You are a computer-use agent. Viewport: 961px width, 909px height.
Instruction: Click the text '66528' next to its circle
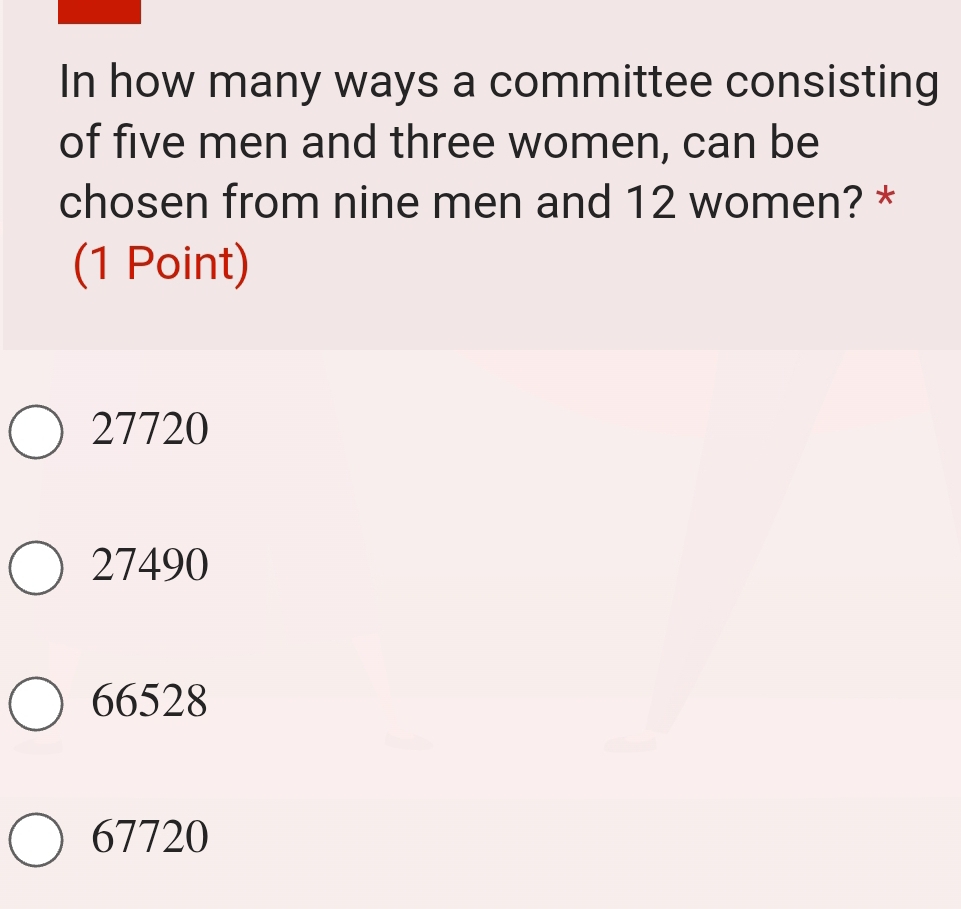point(148,702)
